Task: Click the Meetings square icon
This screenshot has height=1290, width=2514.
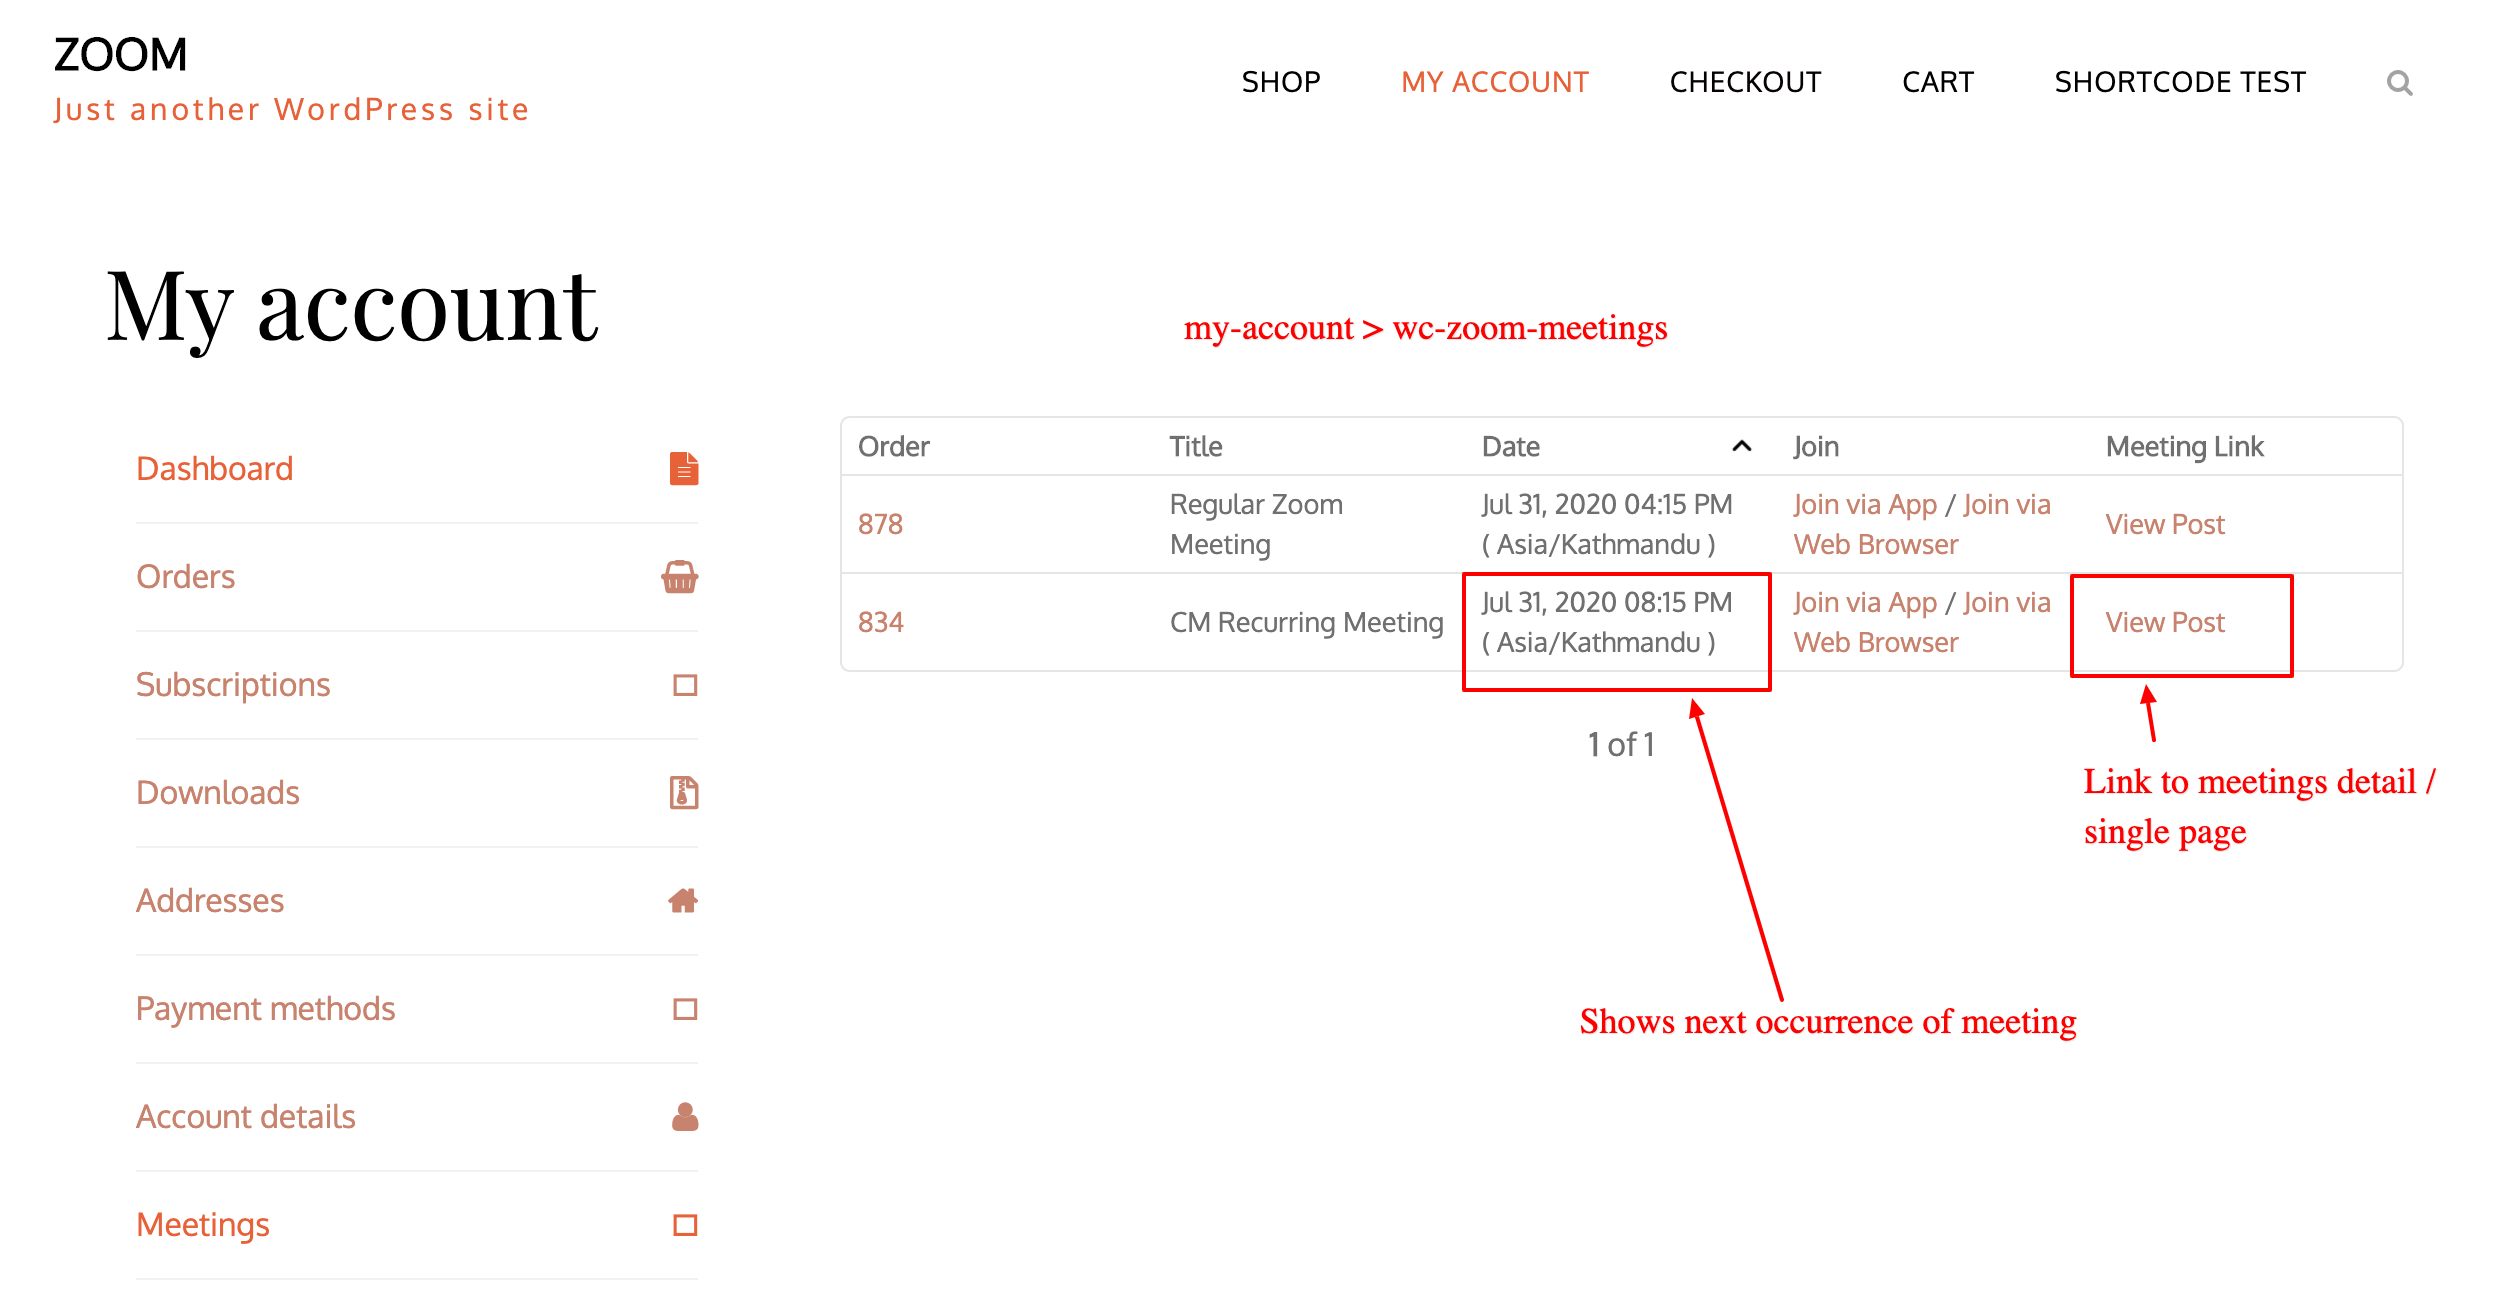Action: (x=685, y=1225)
